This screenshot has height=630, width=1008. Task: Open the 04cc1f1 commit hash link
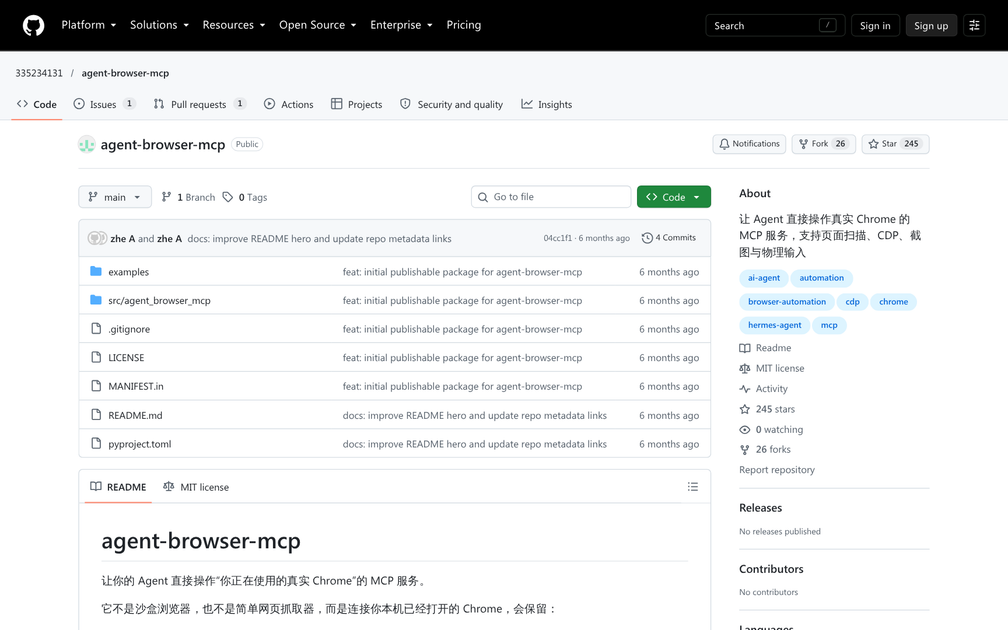[x=557, y=238]
